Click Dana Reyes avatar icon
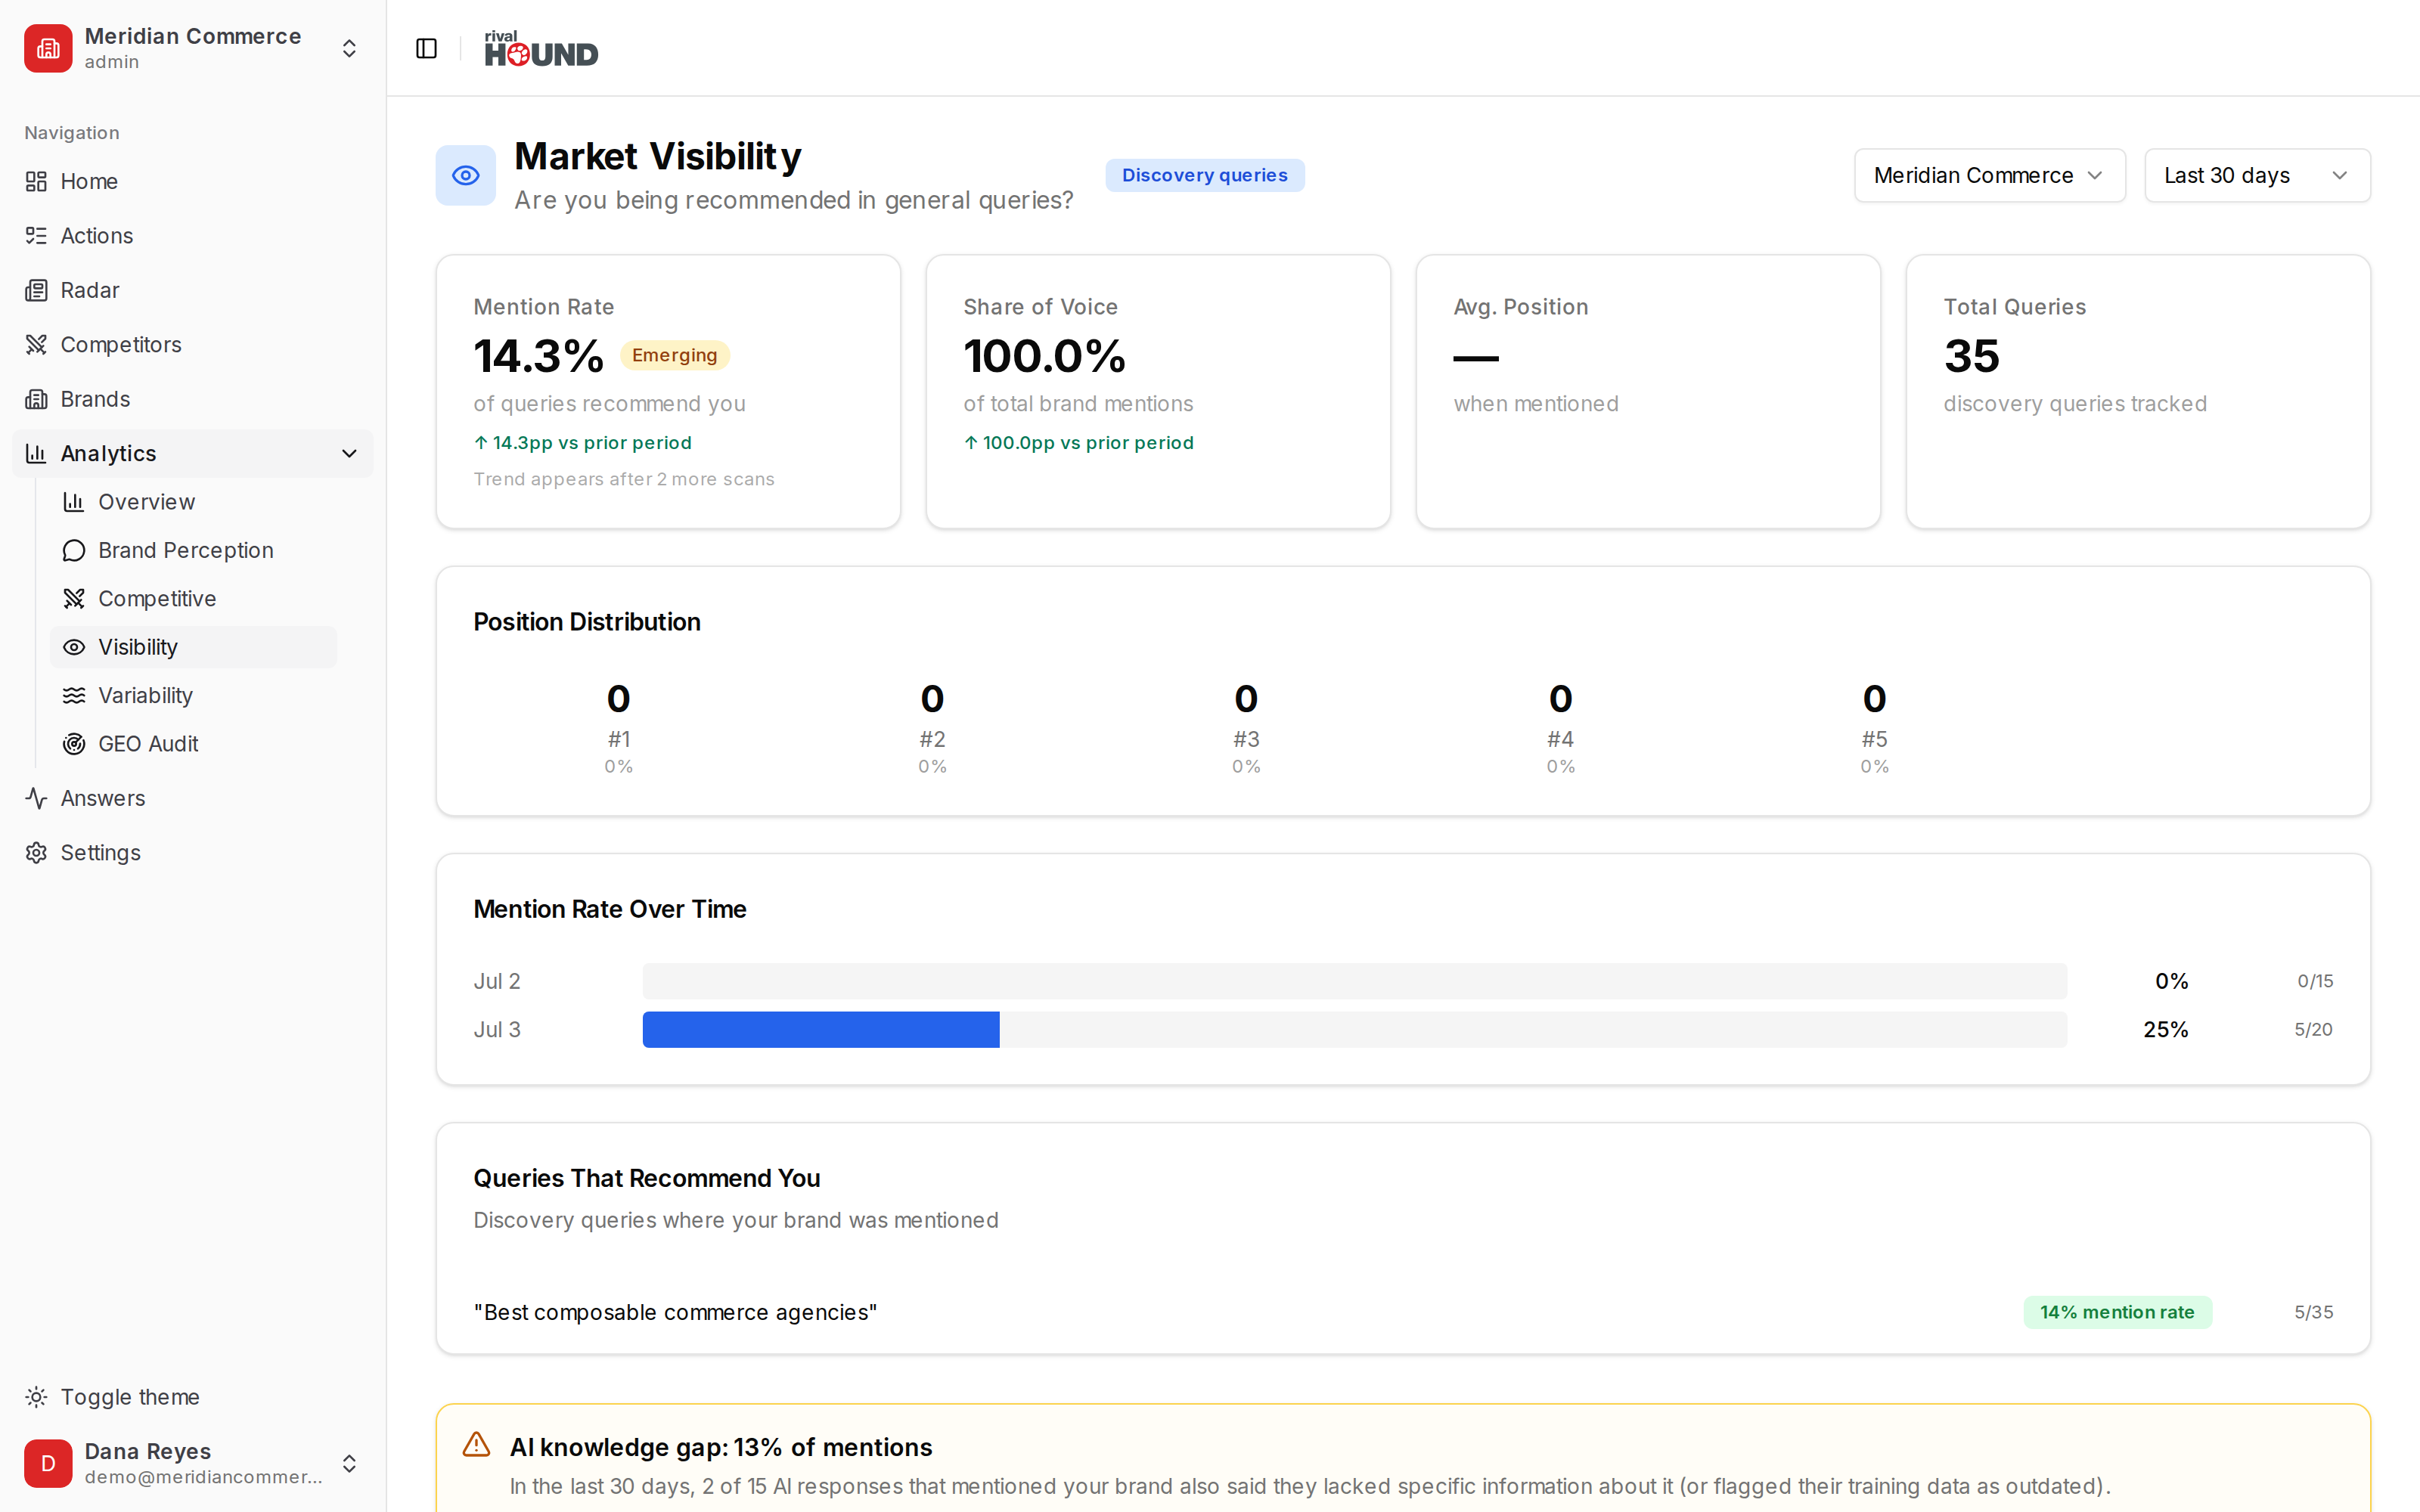 tap(48, 1463)
